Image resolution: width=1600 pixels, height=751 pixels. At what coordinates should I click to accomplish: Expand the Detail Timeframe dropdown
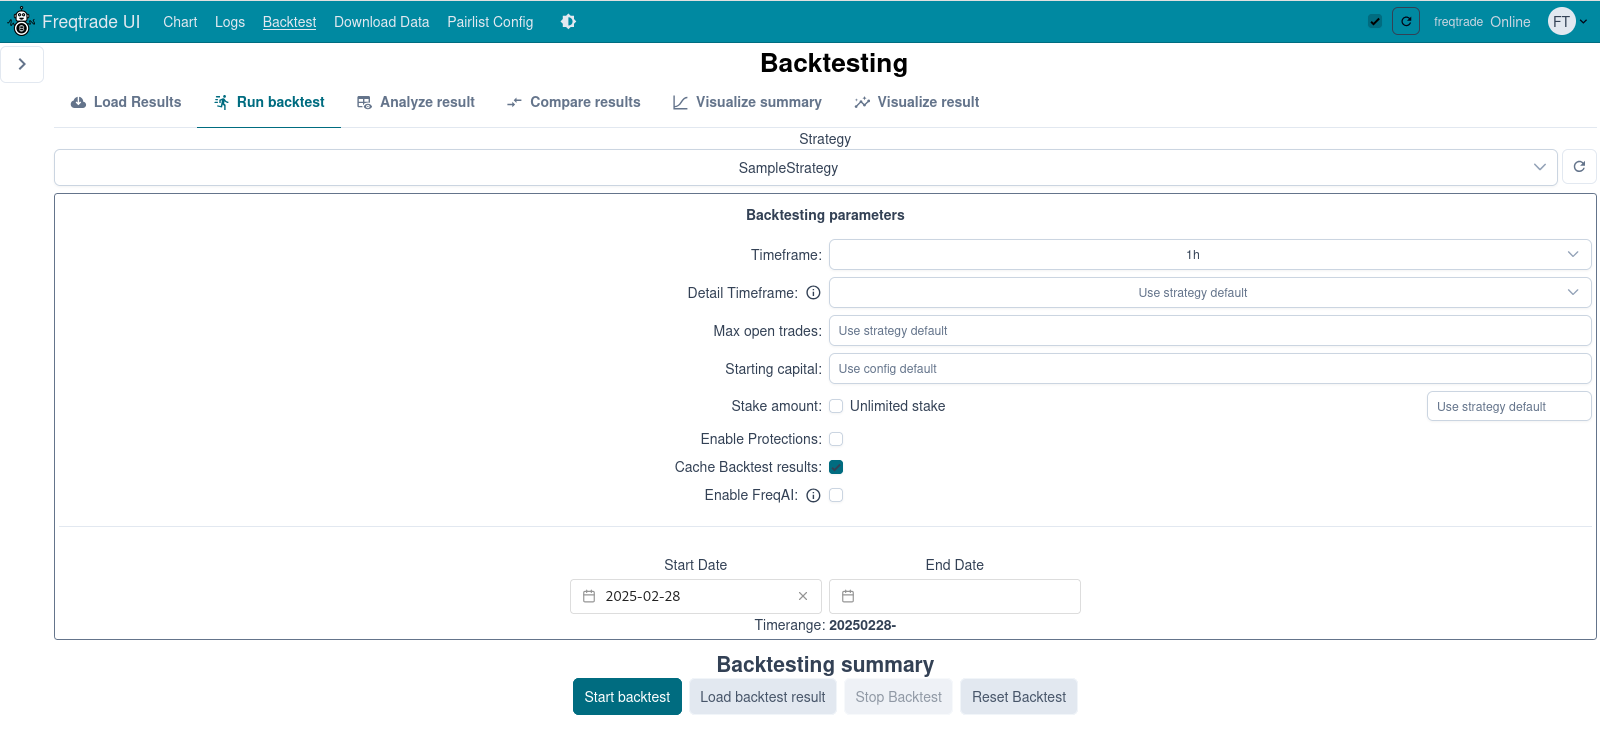(1209, 293)
